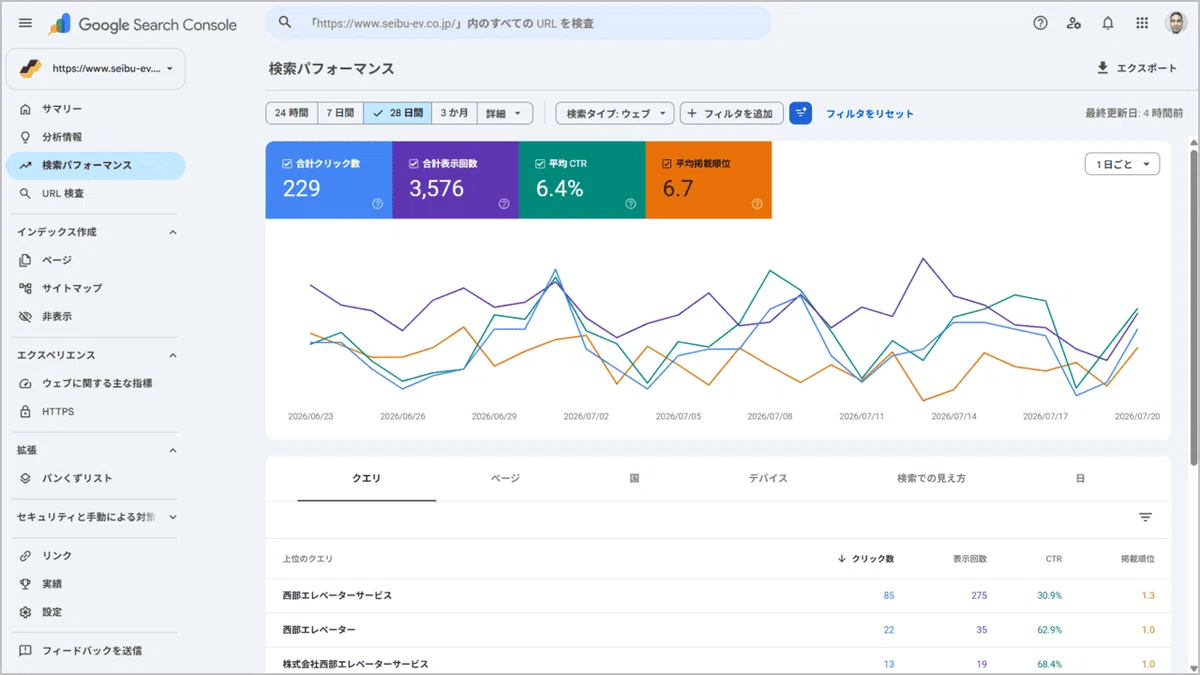Select the 24 時間 date range
The width and height of the screenshot is (1200, 675).
pyautogui.click(x=291, y=113)
